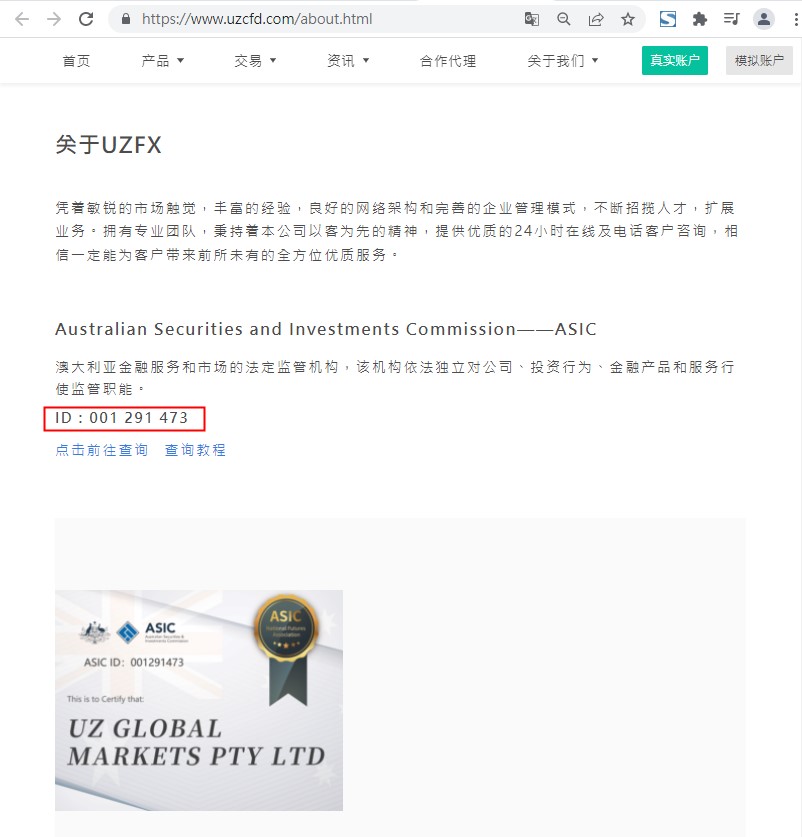Click the 点击前往查询 link

101,450
